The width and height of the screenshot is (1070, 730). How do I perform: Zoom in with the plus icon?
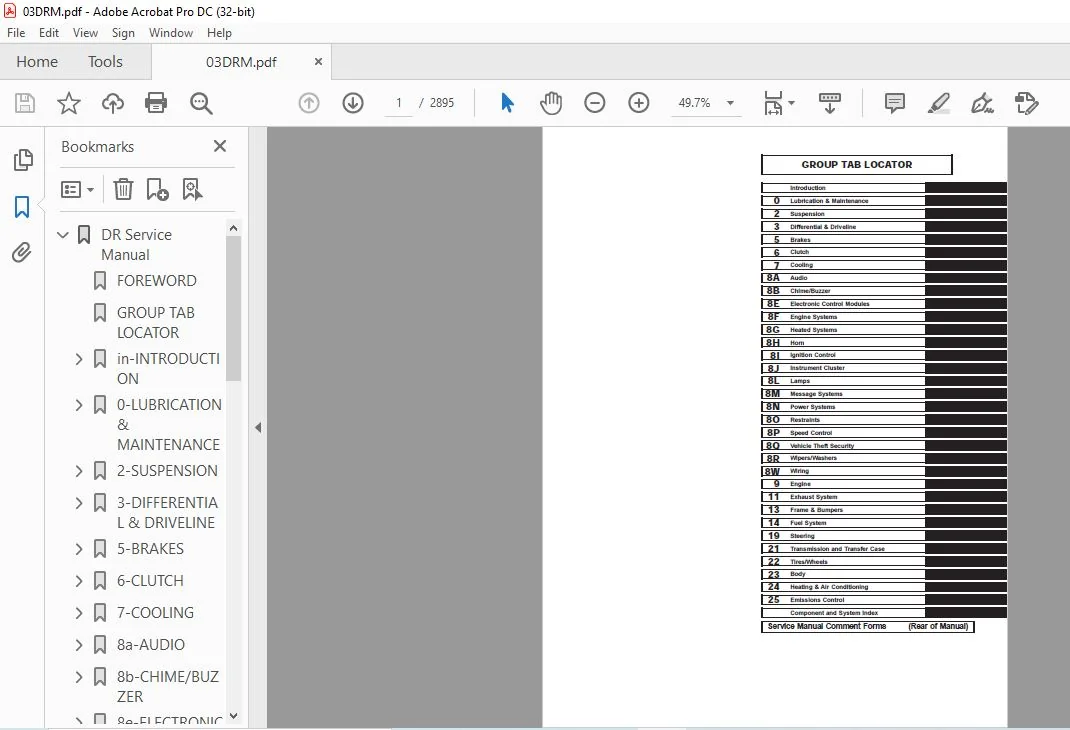click(639, 103)
